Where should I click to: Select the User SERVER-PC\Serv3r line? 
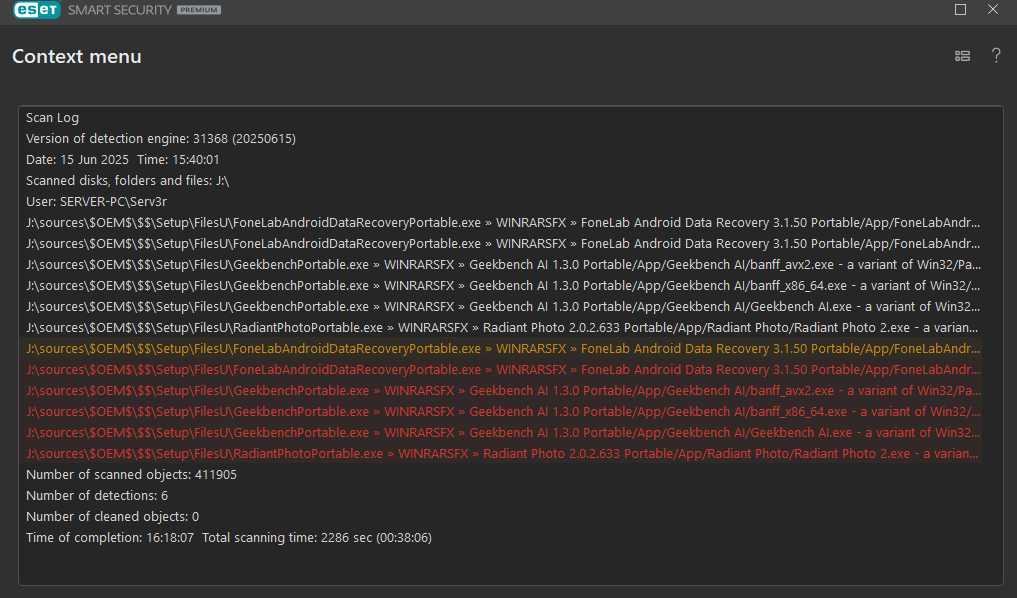pos(97,202)
